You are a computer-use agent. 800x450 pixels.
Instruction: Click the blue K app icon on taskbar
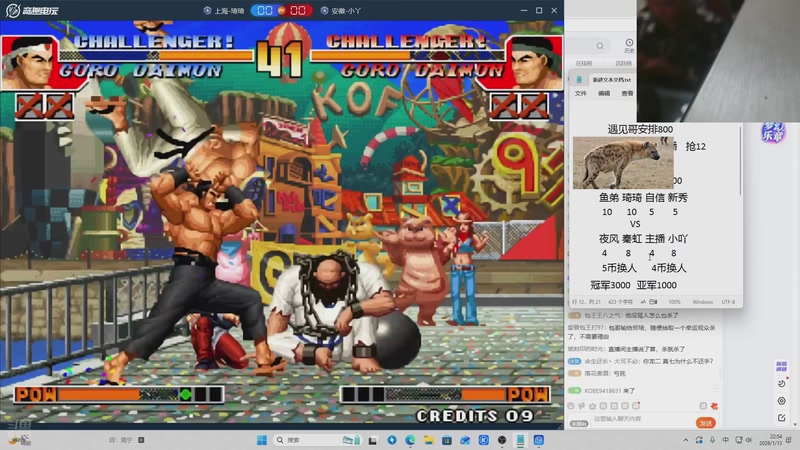[484, 440]
